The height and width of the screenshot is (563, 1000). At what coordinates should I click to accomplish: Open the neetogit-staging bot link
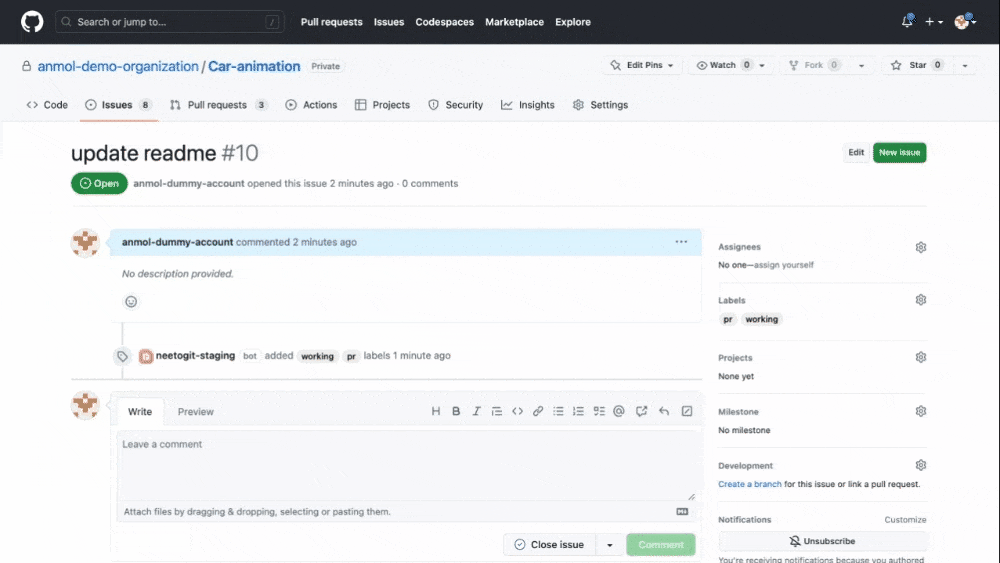(x=195, y=355)
